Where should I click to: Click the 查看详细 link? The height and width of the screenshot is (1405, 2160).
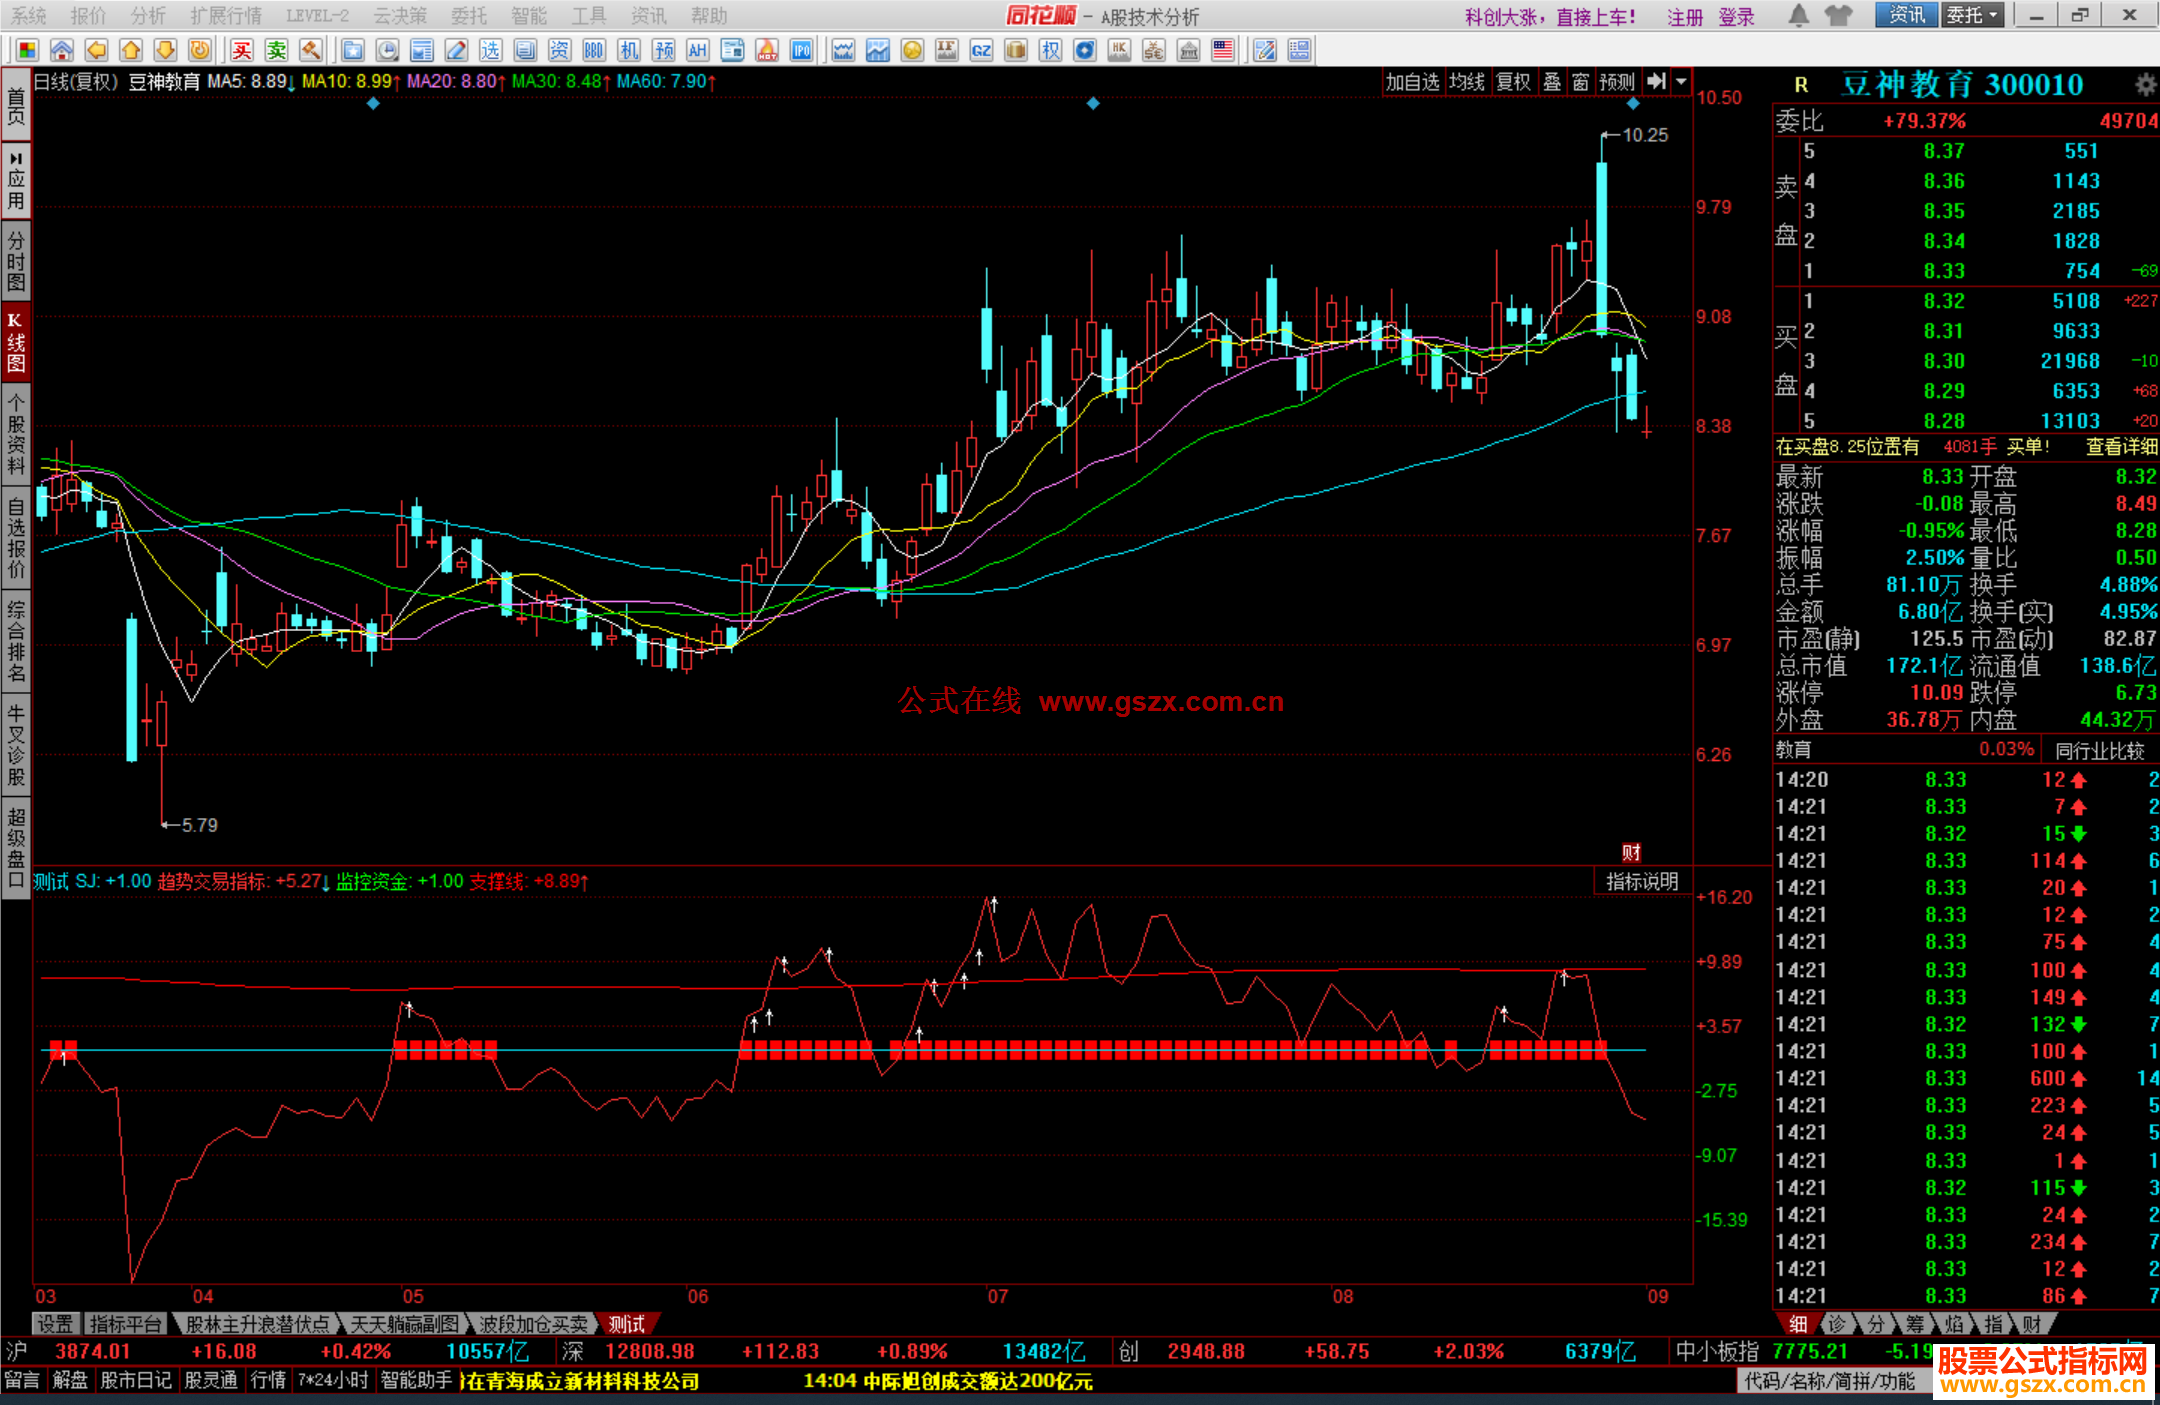pos(2121,447)
